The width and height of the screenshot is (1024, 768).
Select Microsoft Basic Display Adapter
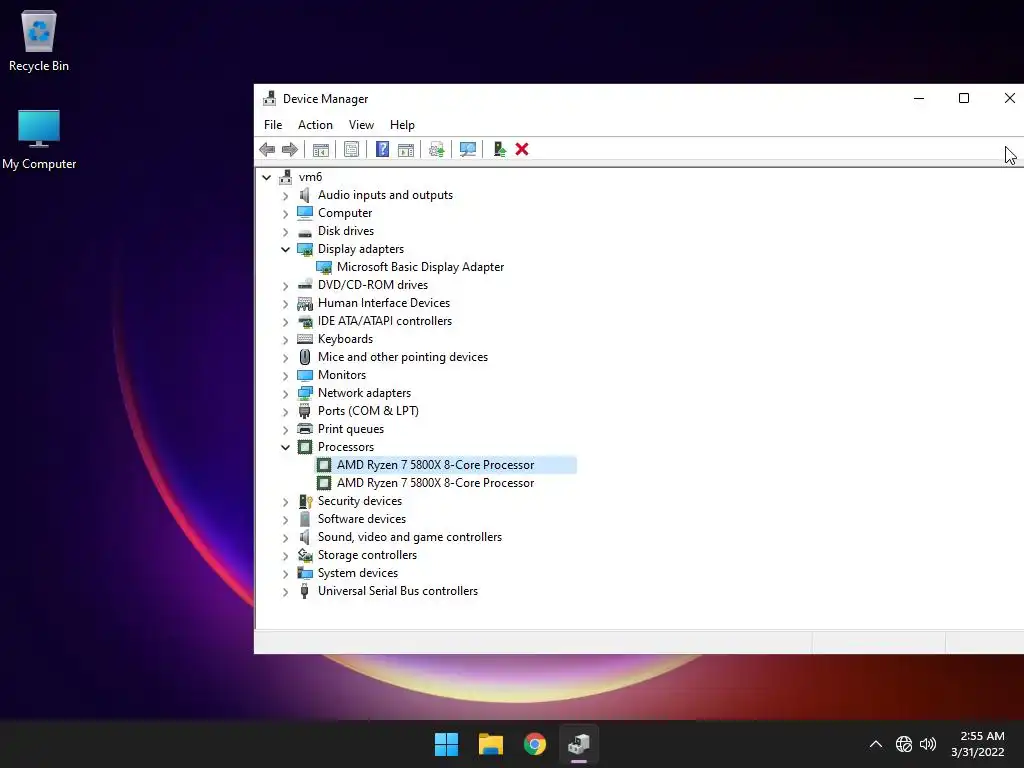[x=420, y=267]
